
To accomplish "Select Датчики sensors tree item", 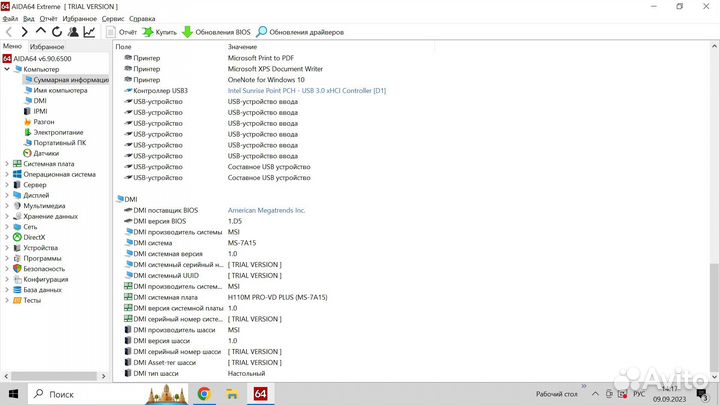I will point(41,153).
